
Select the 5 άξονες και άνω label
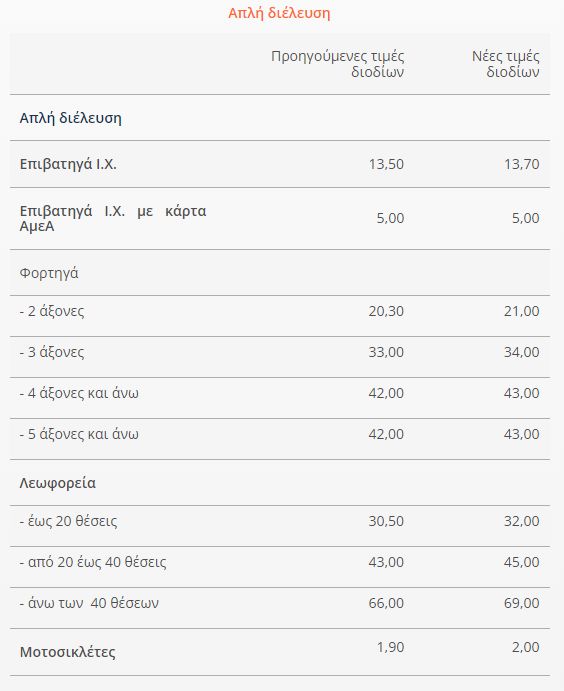[x=79, y=434]
